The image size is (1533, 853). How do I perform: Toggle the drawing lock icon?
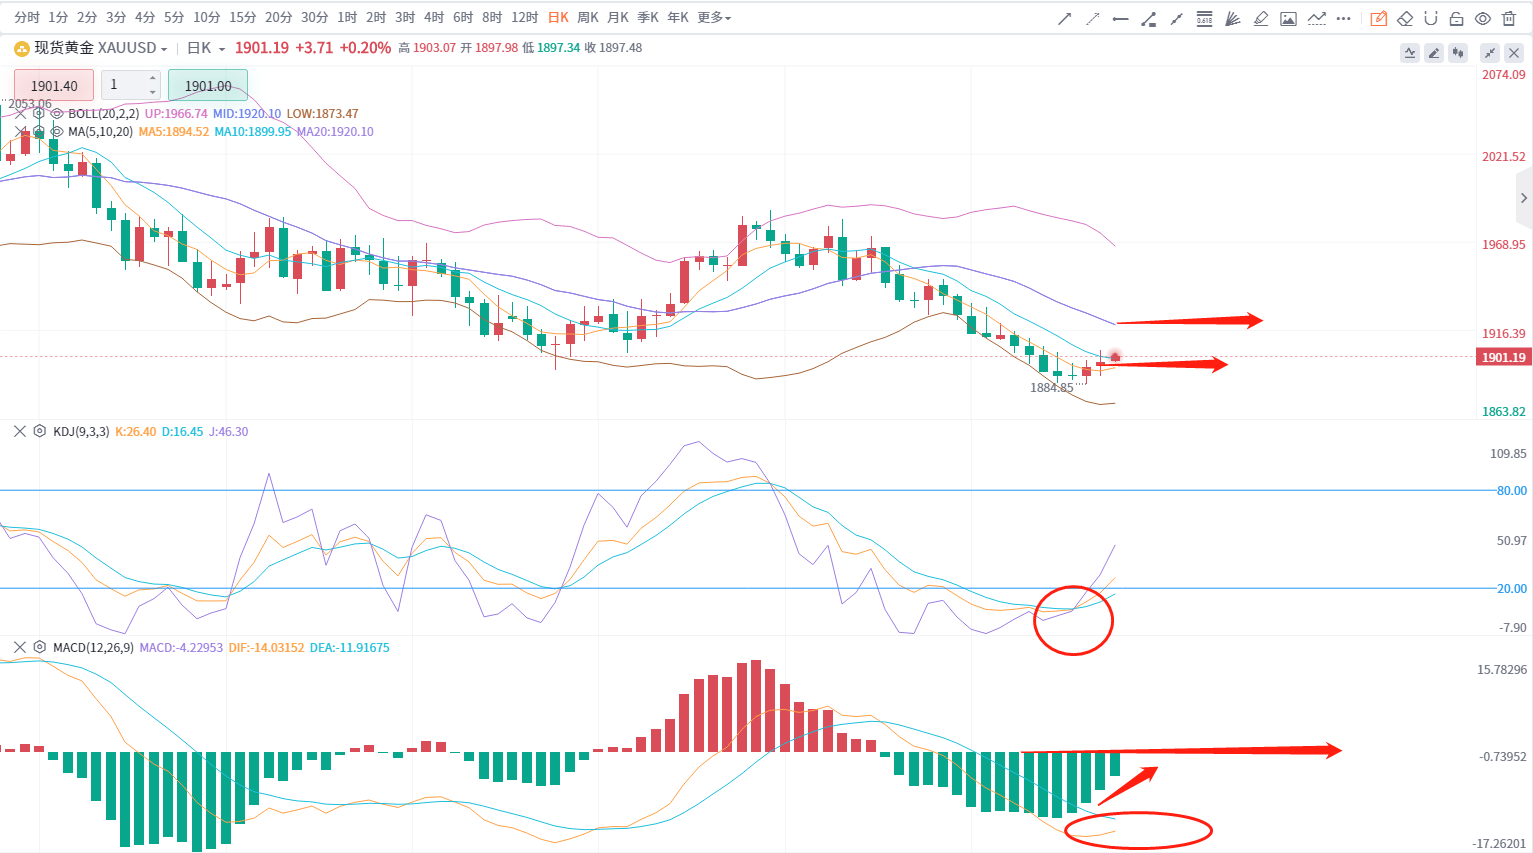(1457, 18)
